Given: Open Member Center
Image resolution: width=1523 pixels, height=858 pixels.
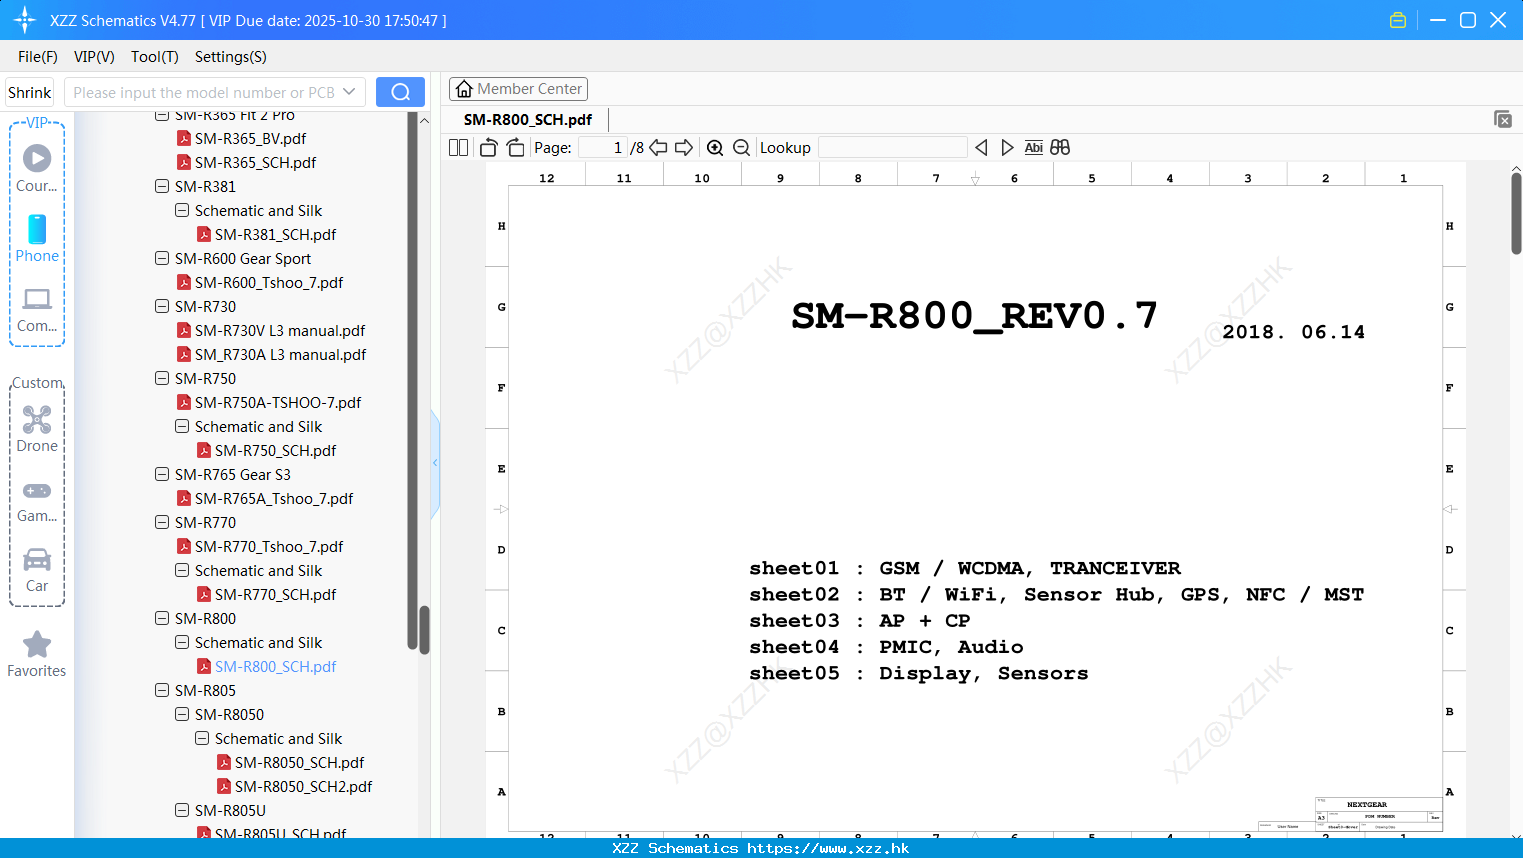Looking at the screenshot, I should point(518,89).
